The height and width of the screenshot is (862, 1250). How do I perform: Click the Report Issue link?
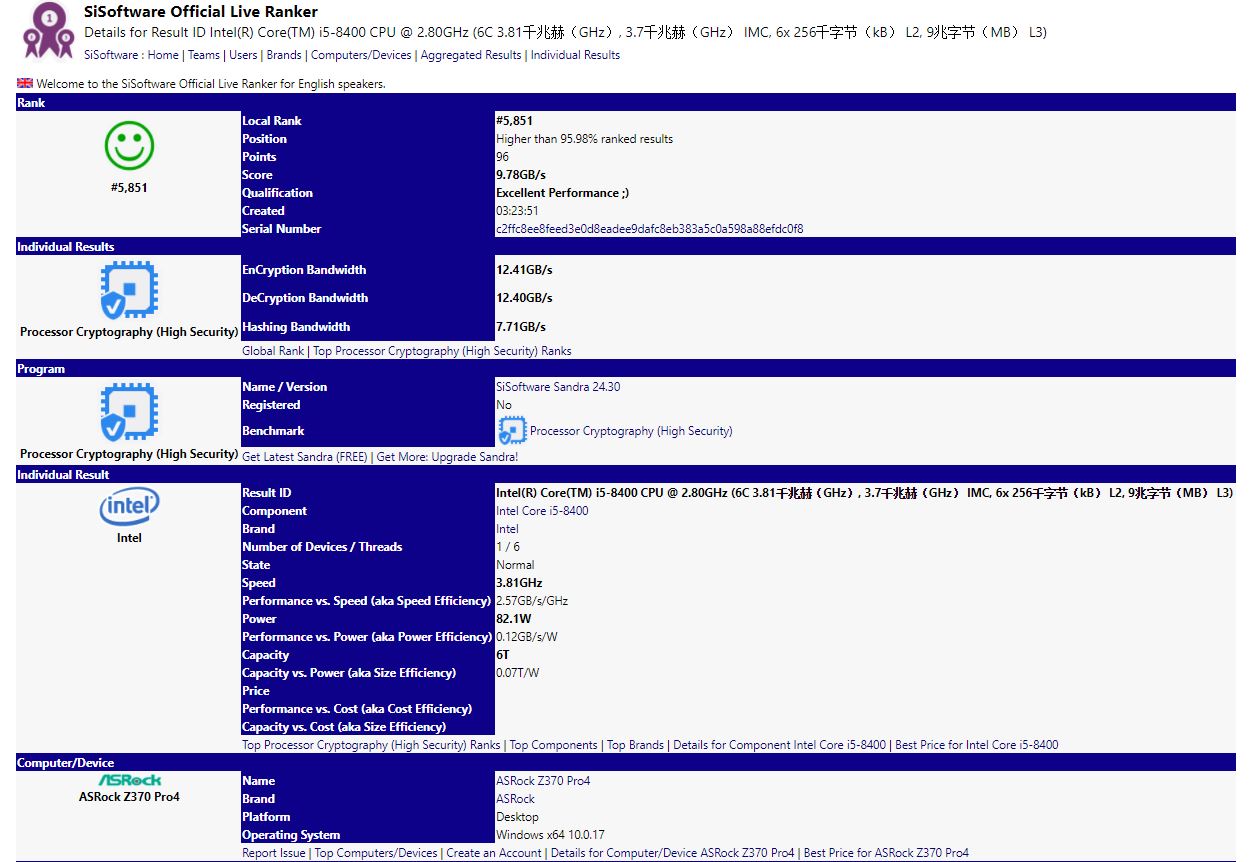point(274,853)
